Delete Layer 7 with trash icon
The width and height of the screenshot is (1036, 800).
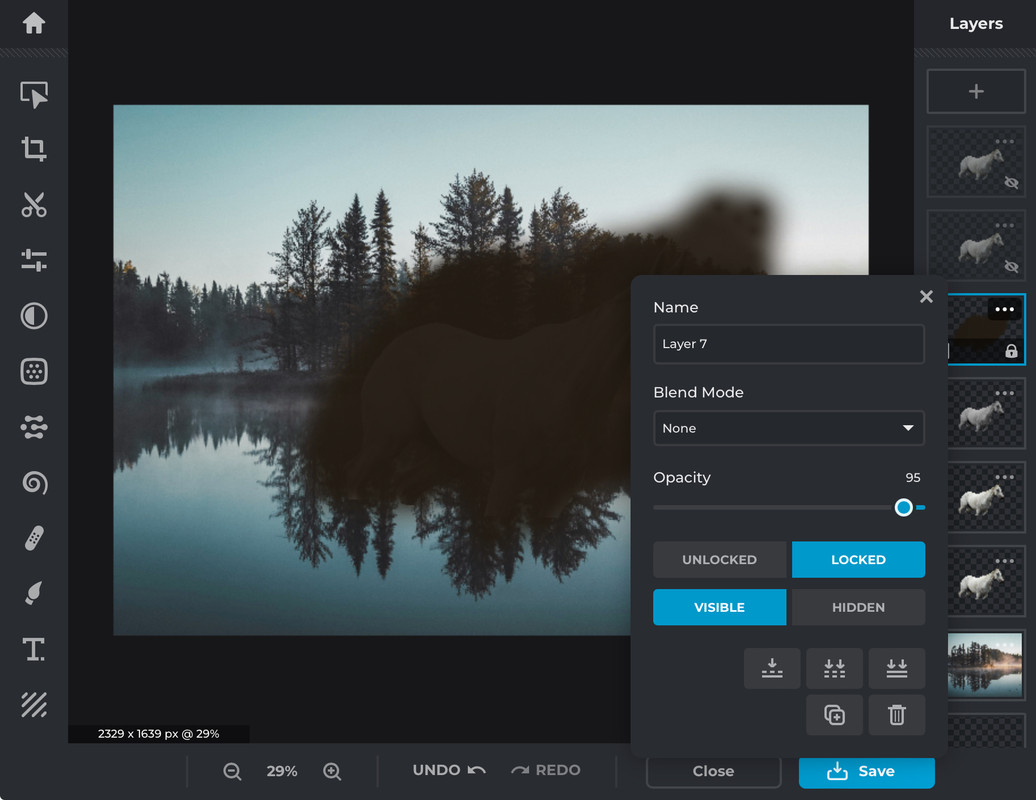[897, 715]
